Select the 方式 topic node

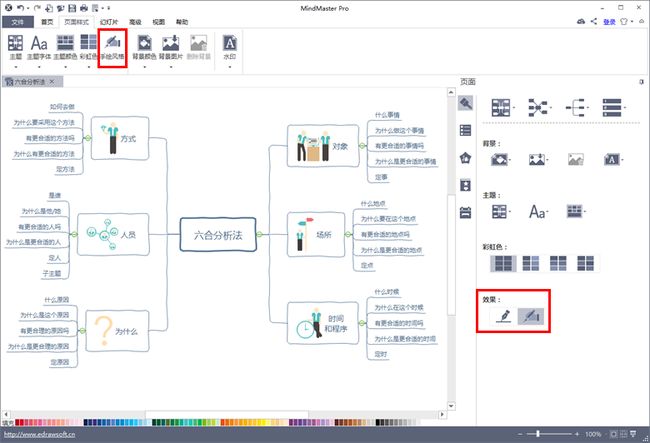click(120, 138)
